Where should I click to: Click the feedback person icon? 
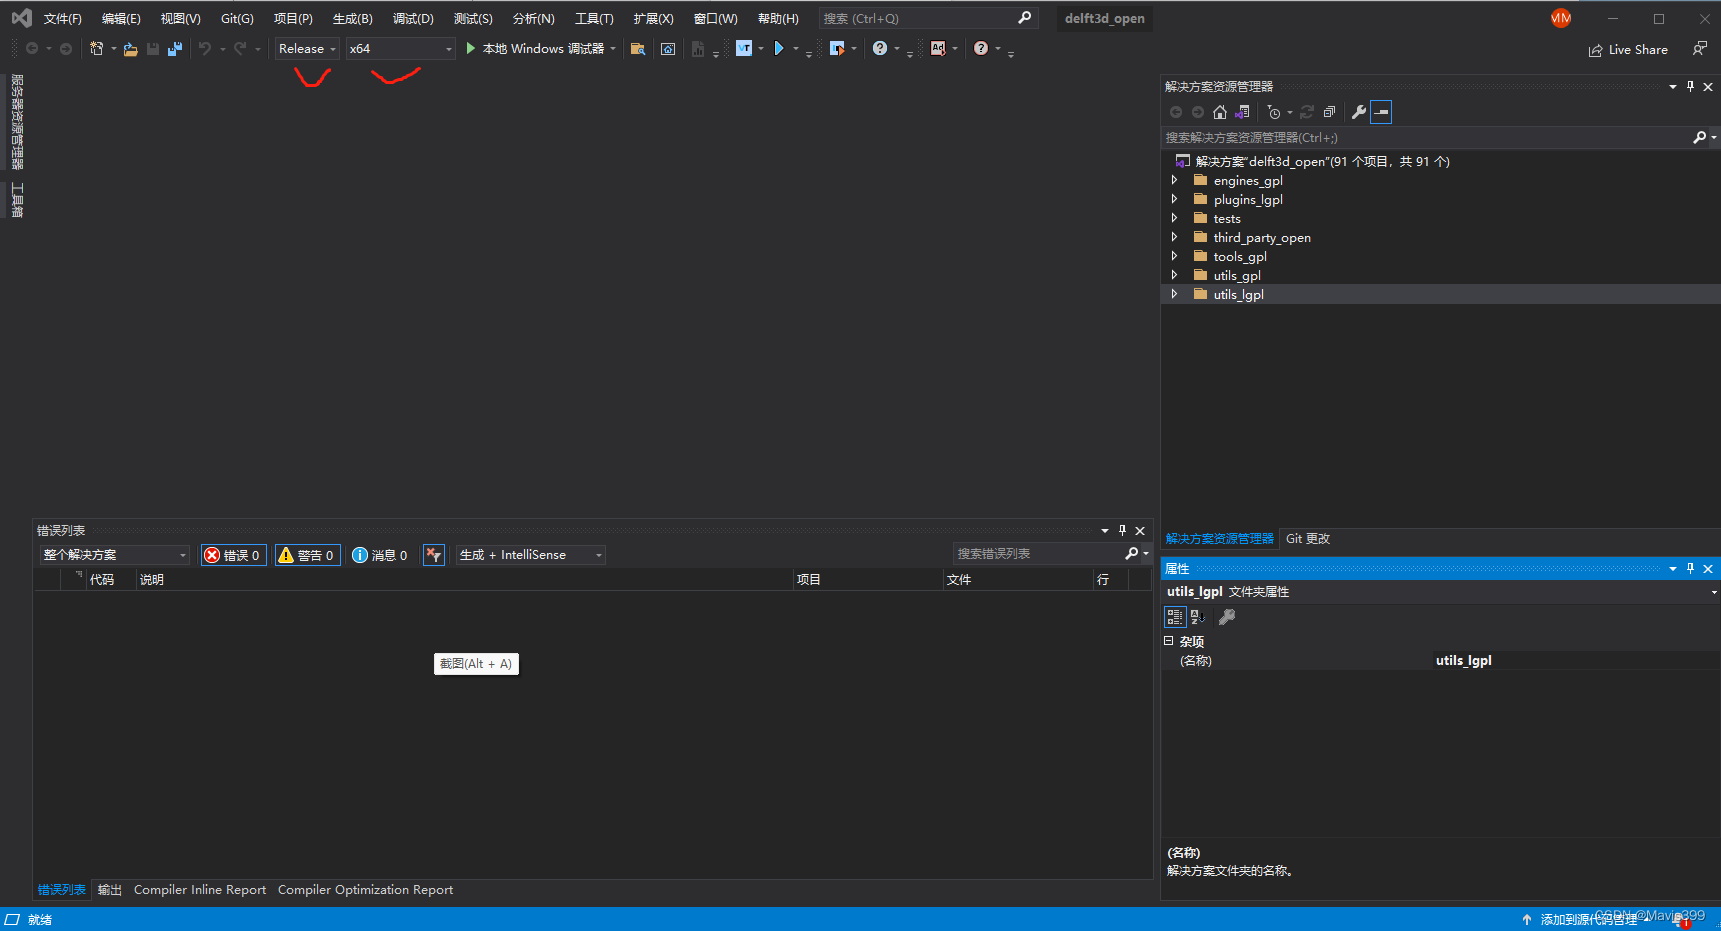[1700, 49]
